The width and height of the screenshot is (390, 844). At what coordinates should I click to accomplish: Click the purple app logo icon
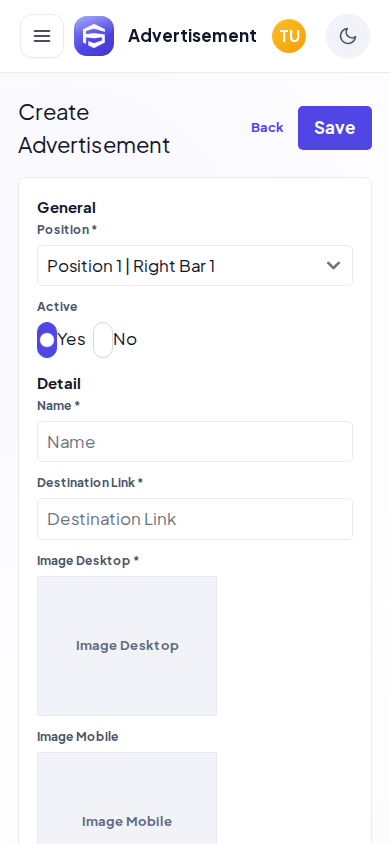tap(94, 36)
